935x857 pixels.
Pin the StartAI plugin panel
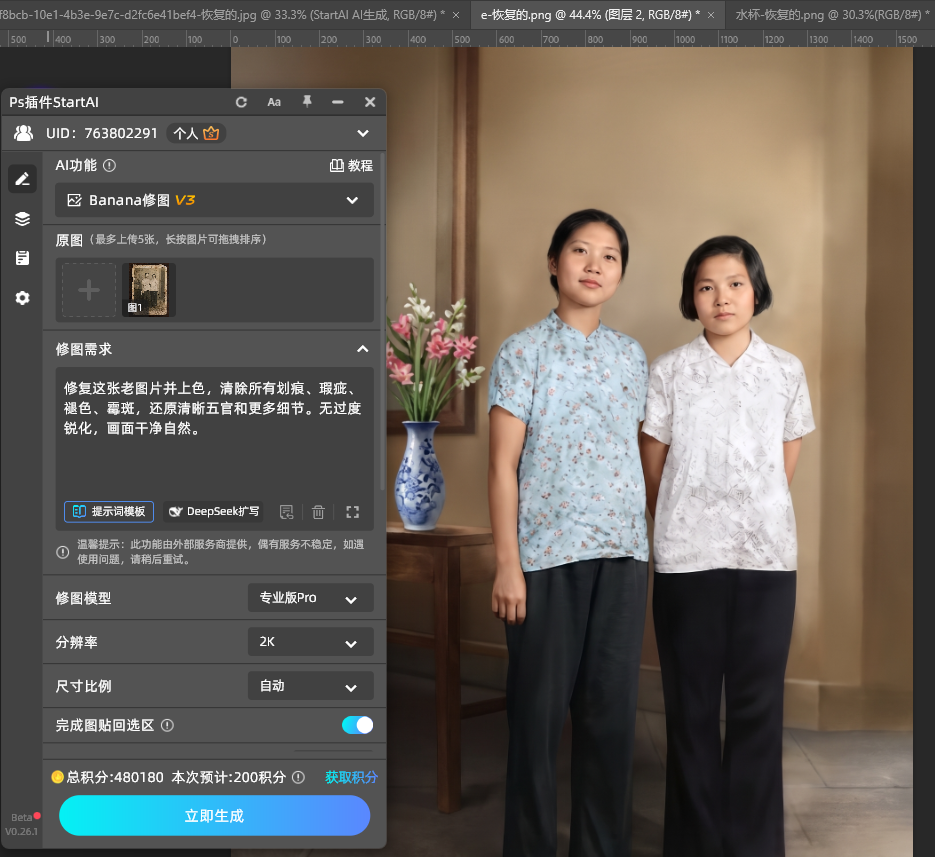point(306,101)
